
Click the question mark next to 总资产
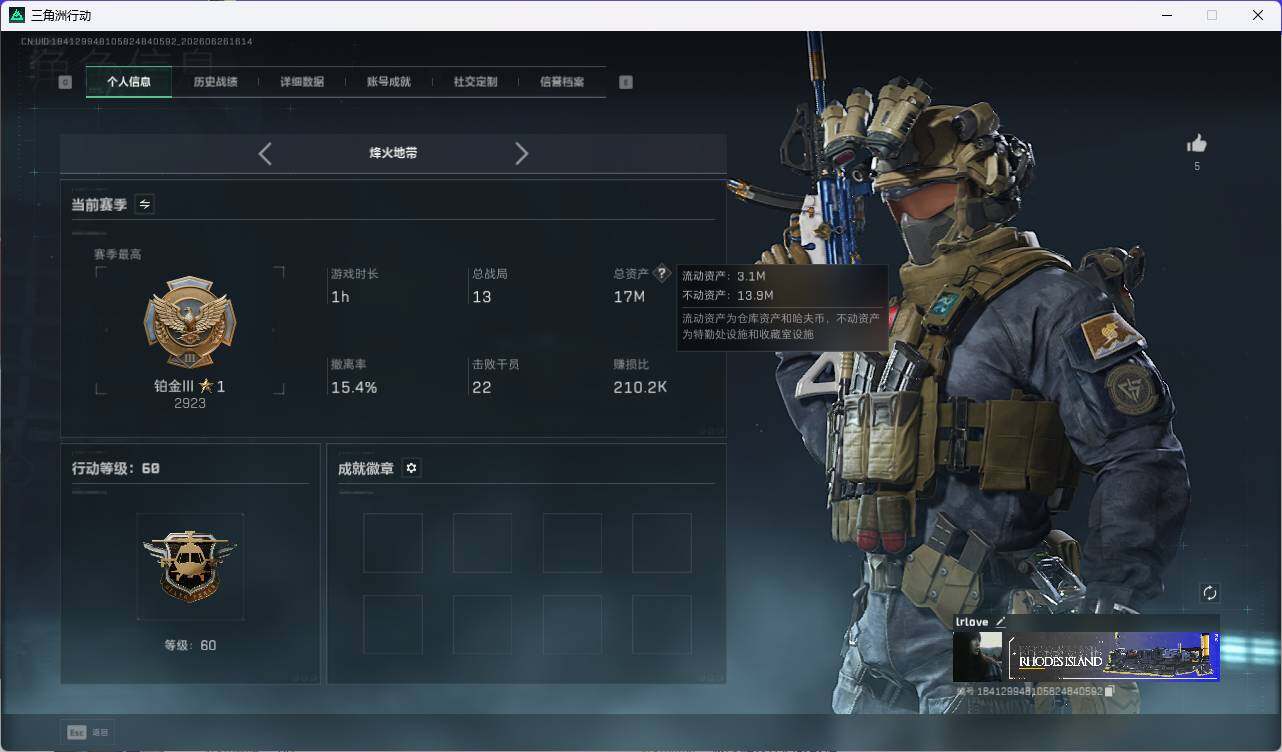661,273
